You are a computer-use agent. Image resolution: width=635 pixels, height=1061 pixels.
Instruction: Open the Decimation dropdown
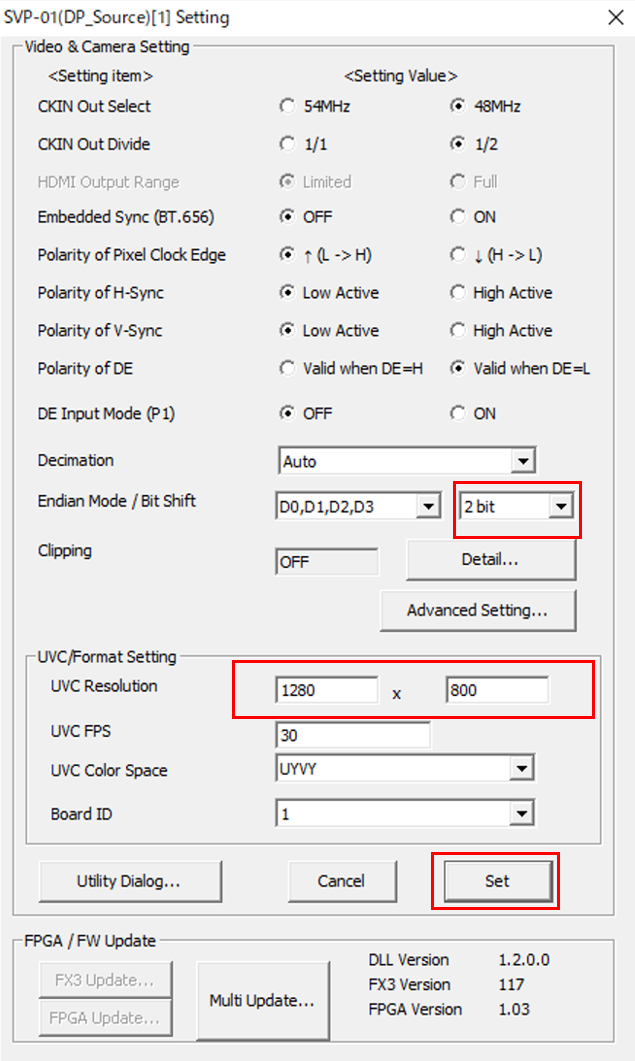pos(522,461)
